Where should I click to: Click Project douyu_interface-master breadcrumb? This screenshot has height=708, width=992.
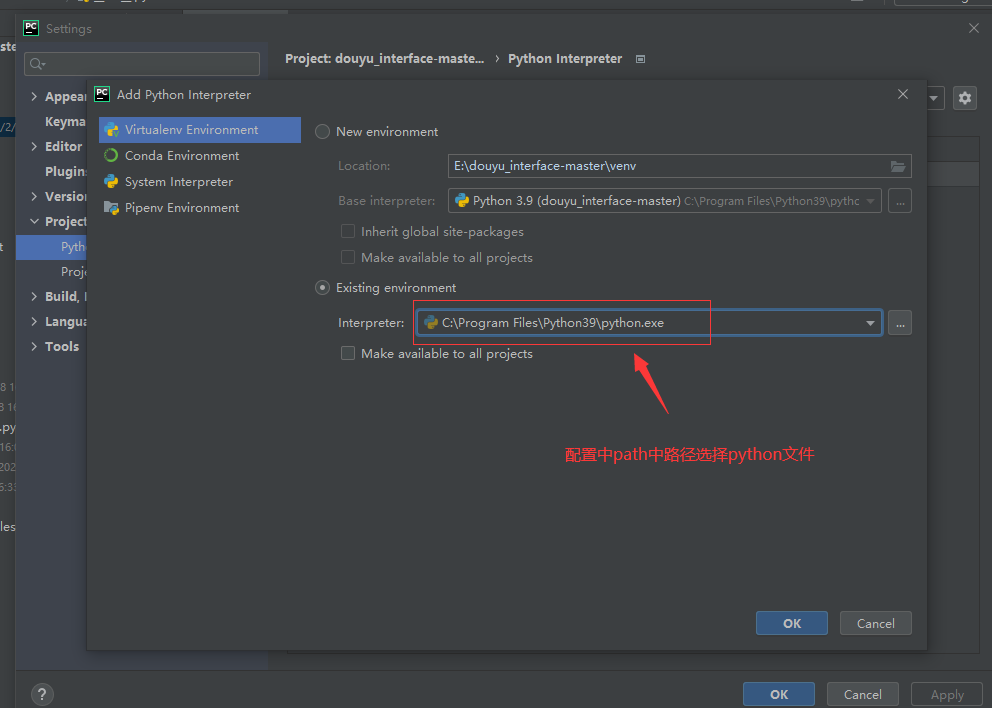(x=384, y=59)
